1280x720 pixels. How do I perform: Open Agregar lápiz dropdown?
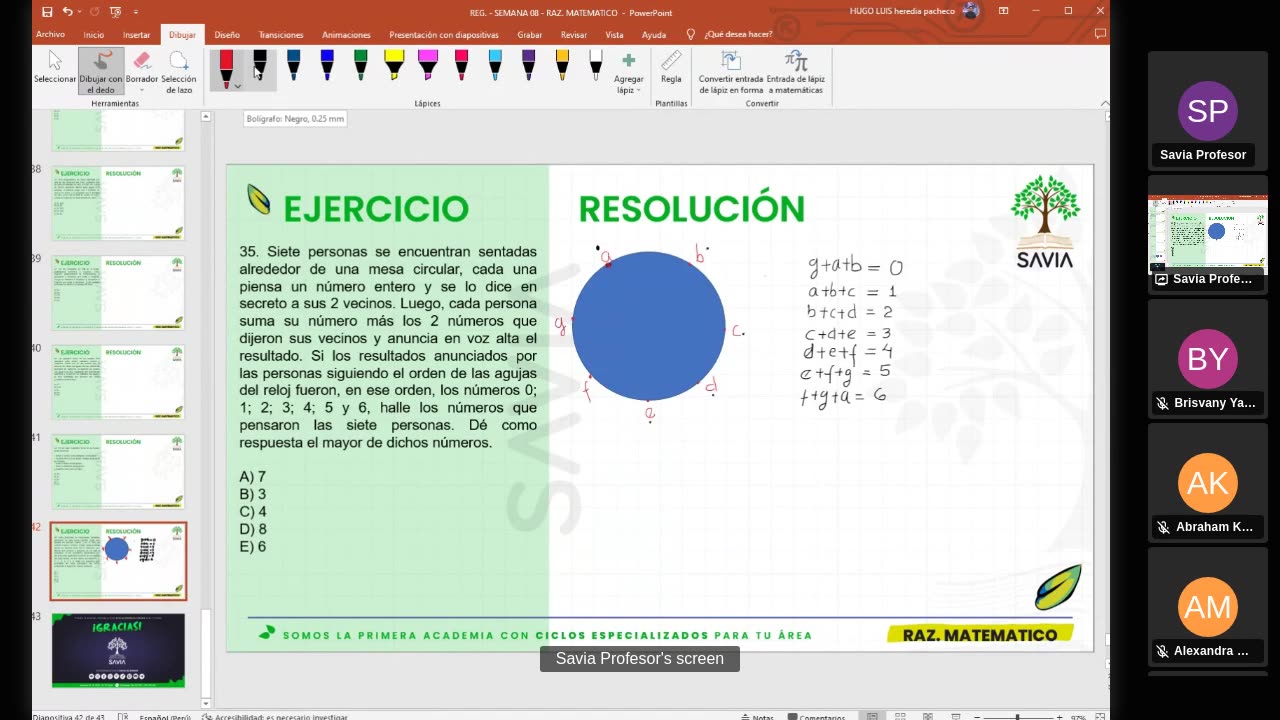pyautogui.click(x=629, y=72)
